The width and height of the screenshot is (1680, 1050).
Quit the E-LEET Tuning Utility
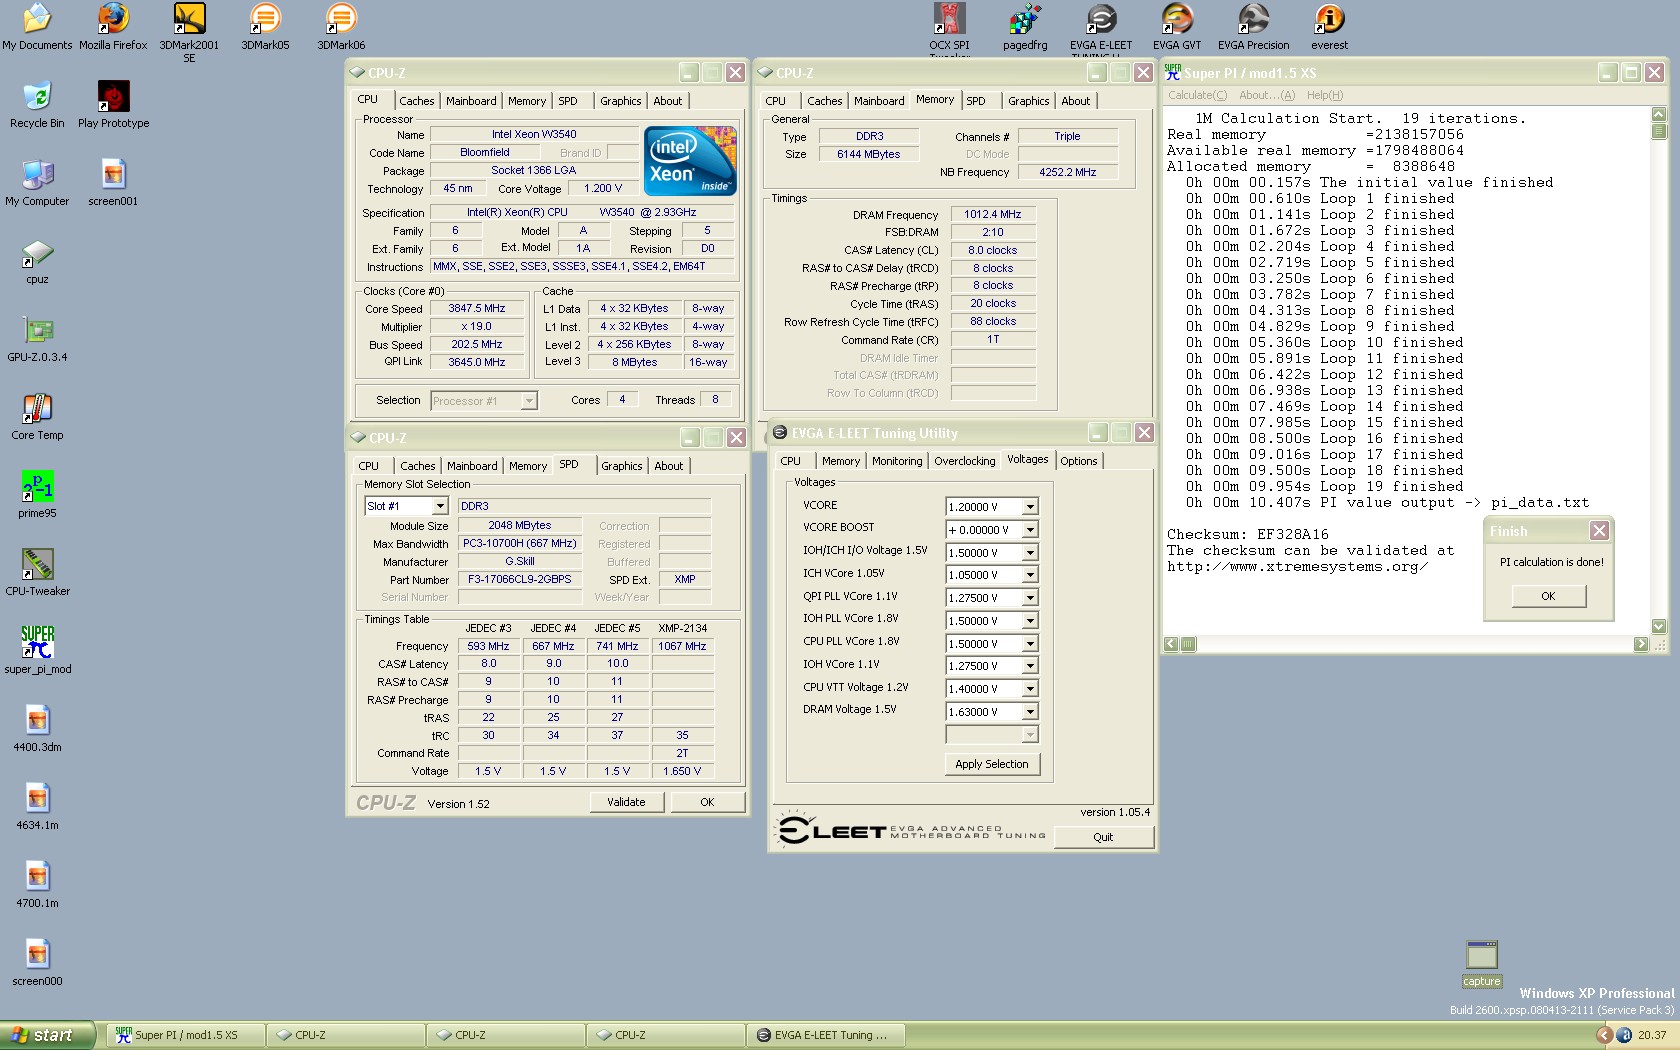(x=1103, y=837)
